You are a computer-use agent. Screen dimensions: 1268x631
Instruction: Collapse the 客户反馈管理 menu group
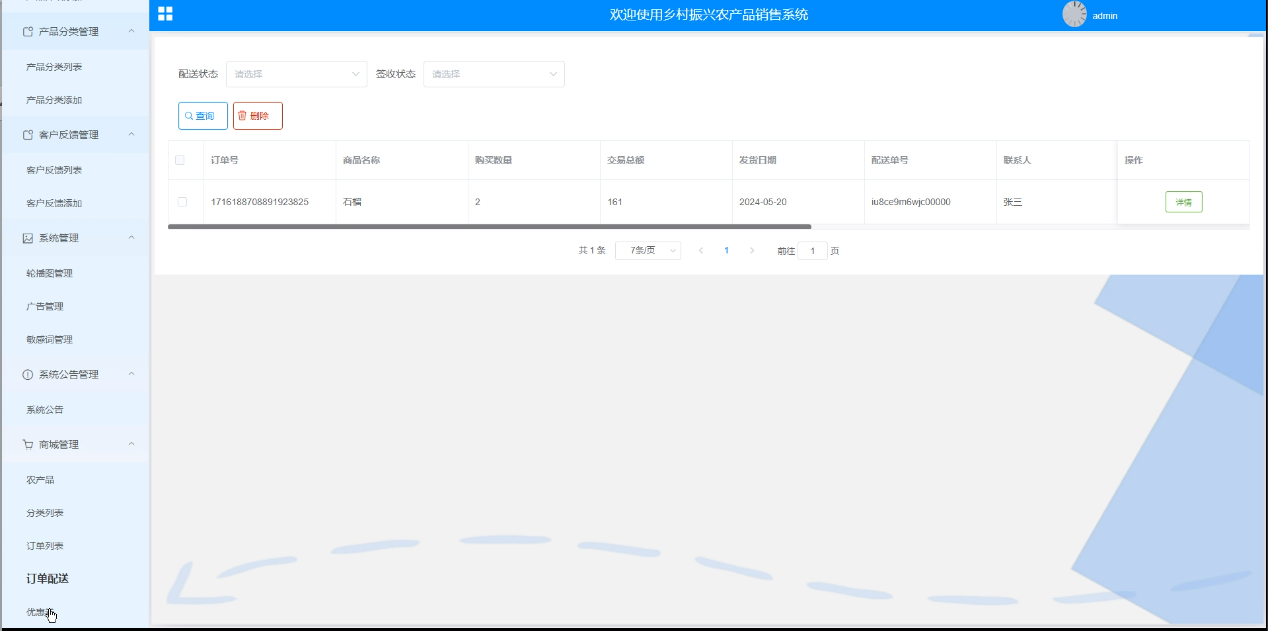132,135
